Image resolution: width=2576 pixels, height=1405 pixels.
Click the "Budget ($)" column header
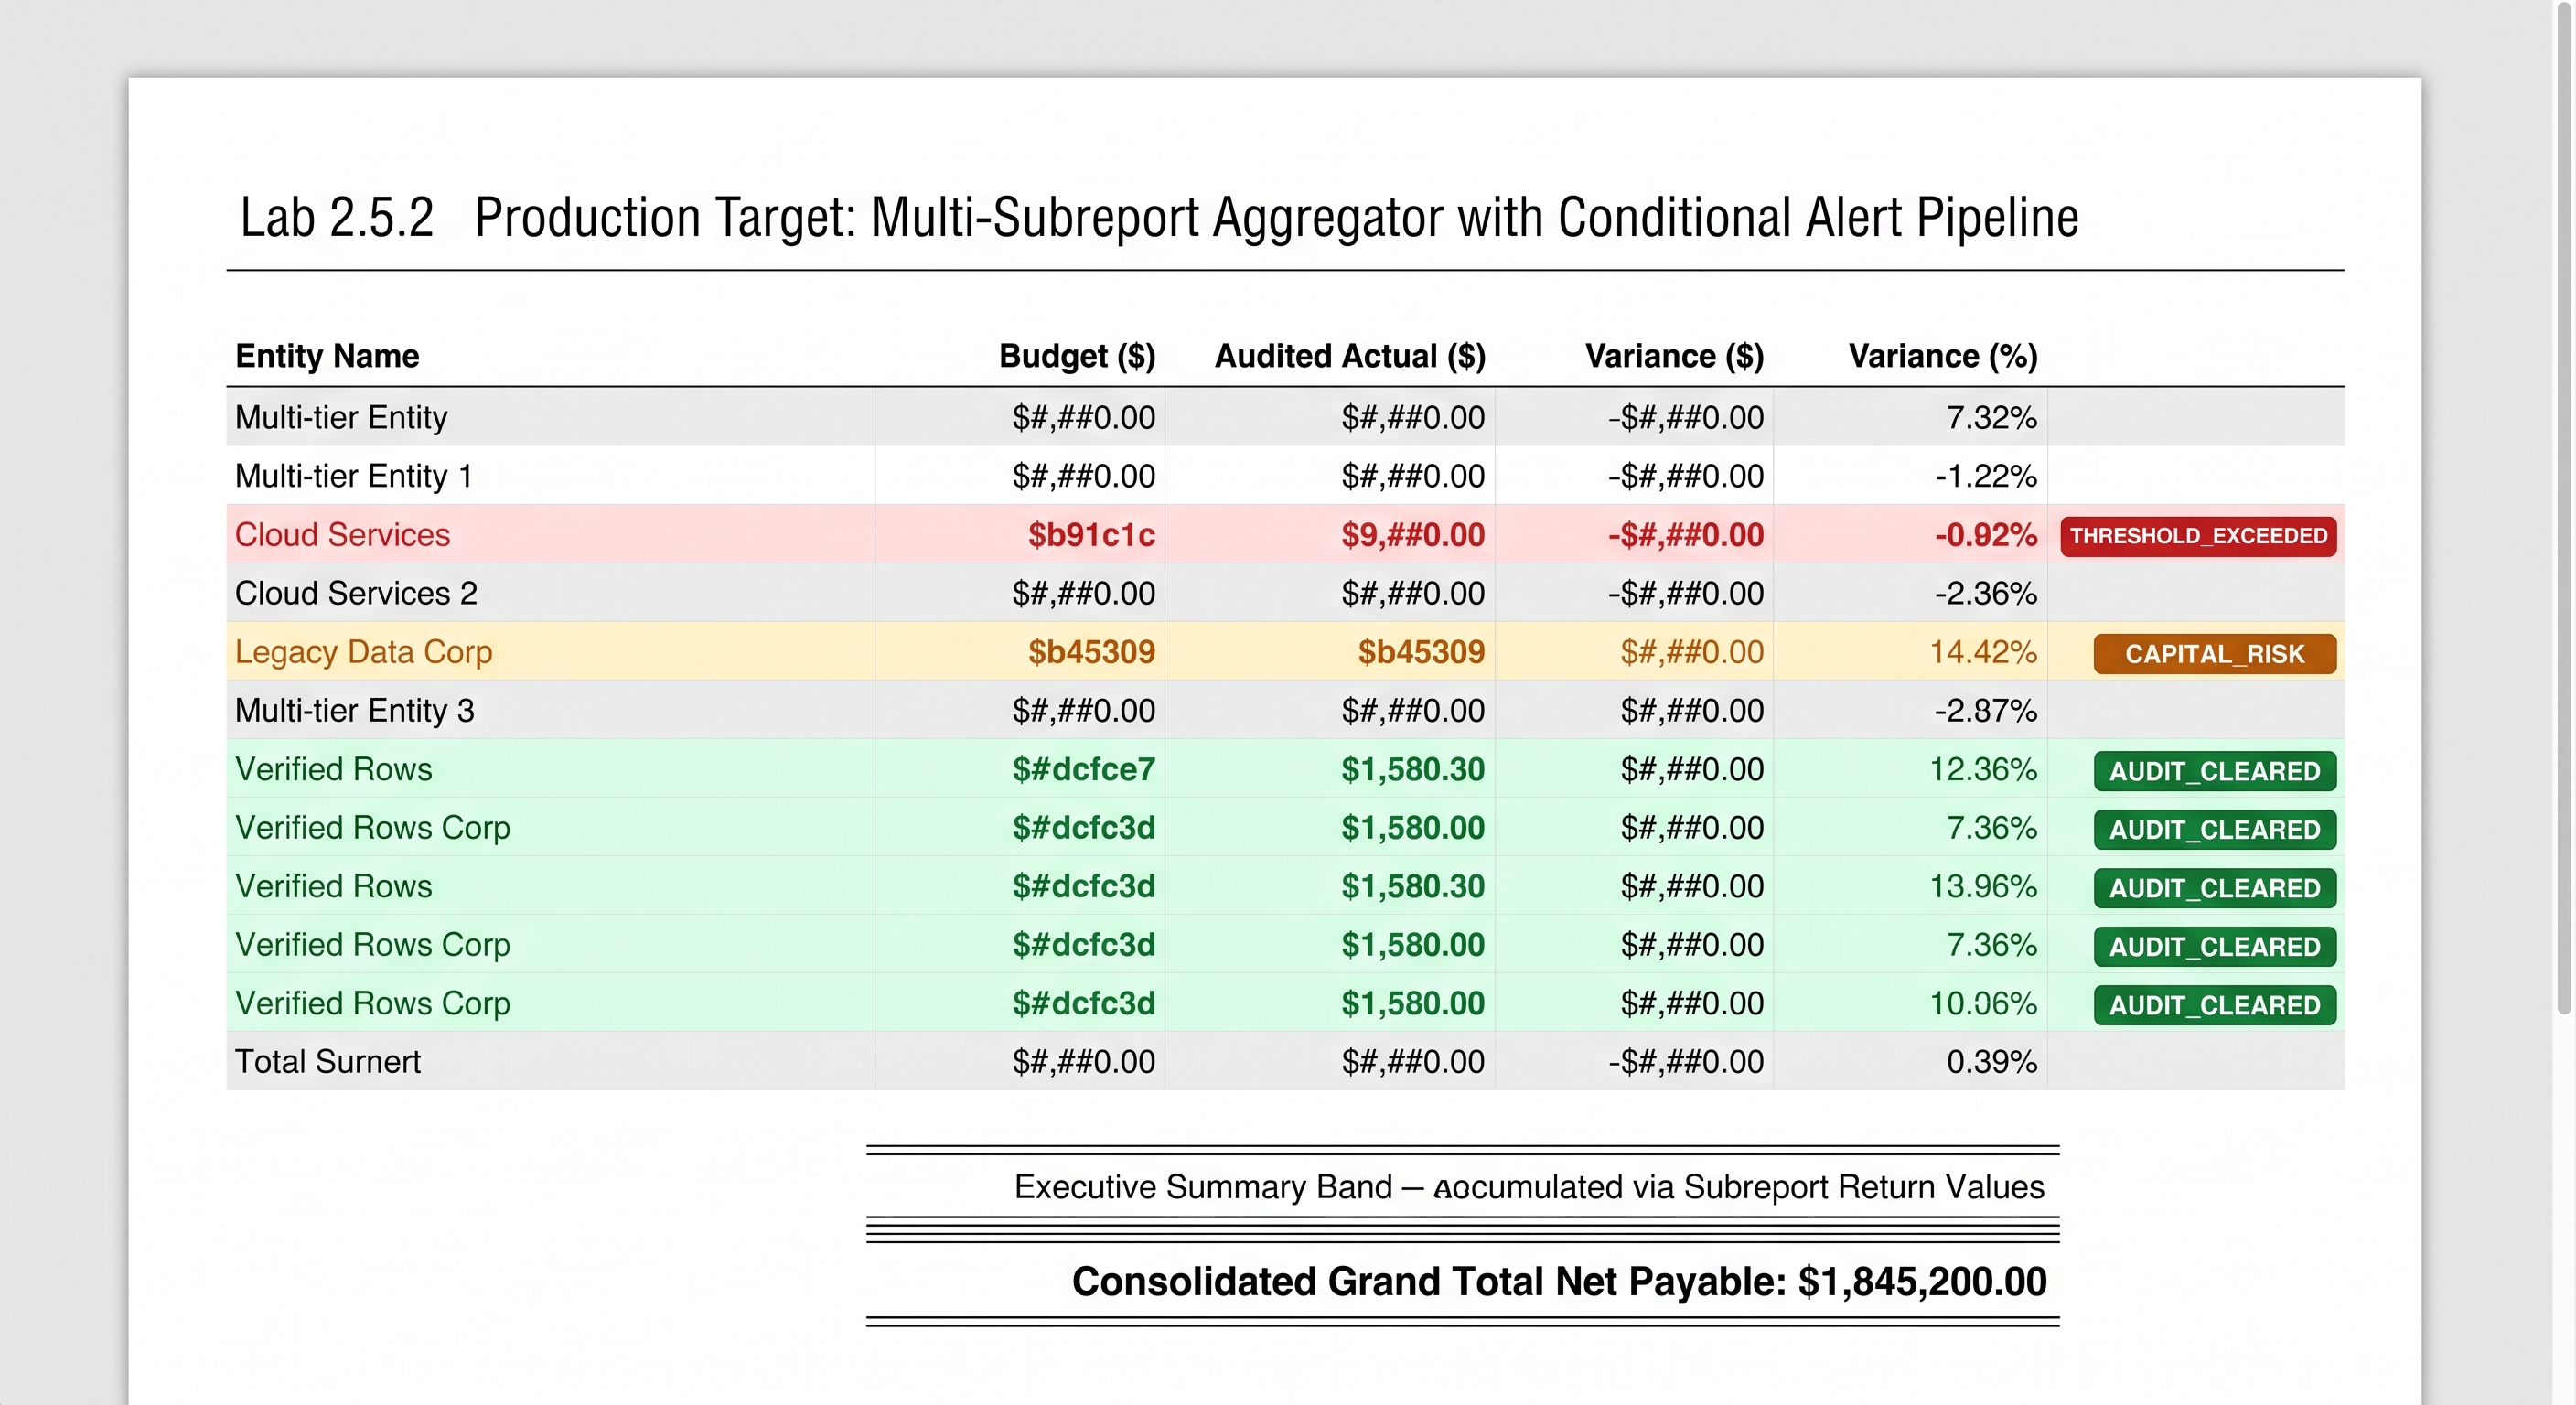[1077, 356]
